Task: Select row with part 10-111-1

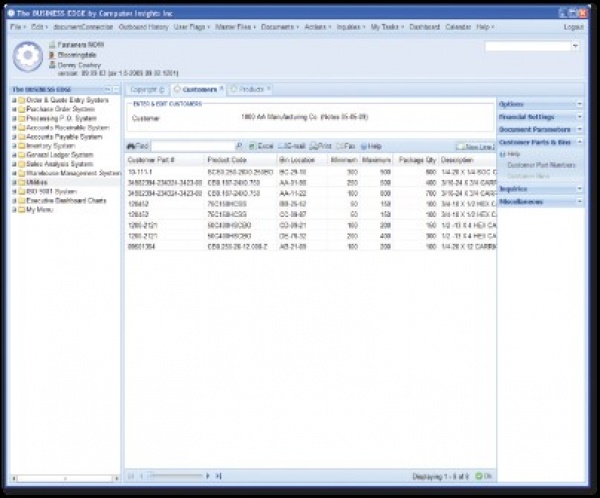Action: (311, 172)
